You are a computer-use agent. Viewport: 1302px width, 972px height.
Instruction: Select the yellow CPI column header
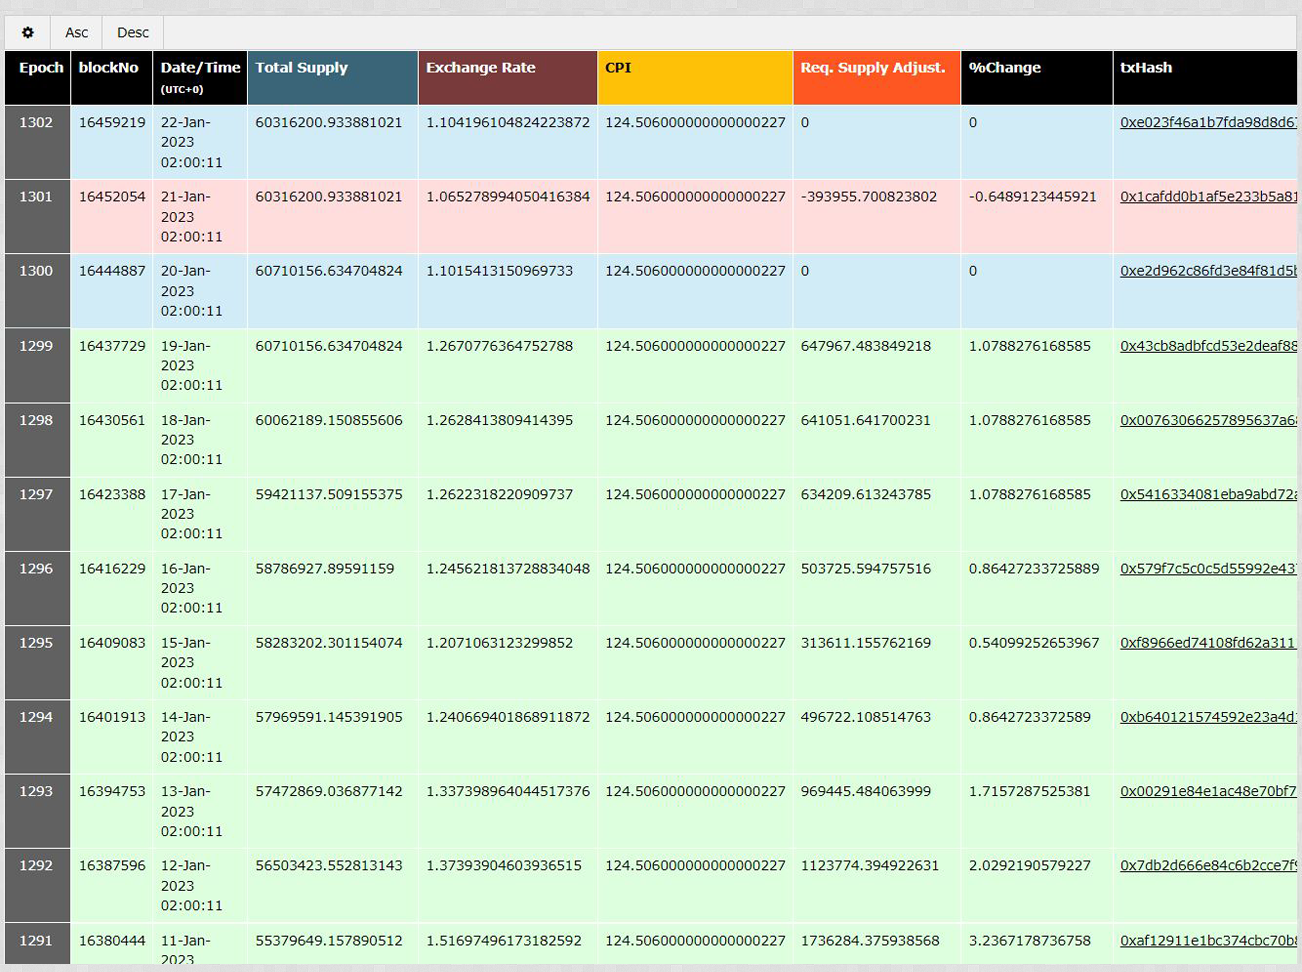pyautogui.click(x=618, y=68)
